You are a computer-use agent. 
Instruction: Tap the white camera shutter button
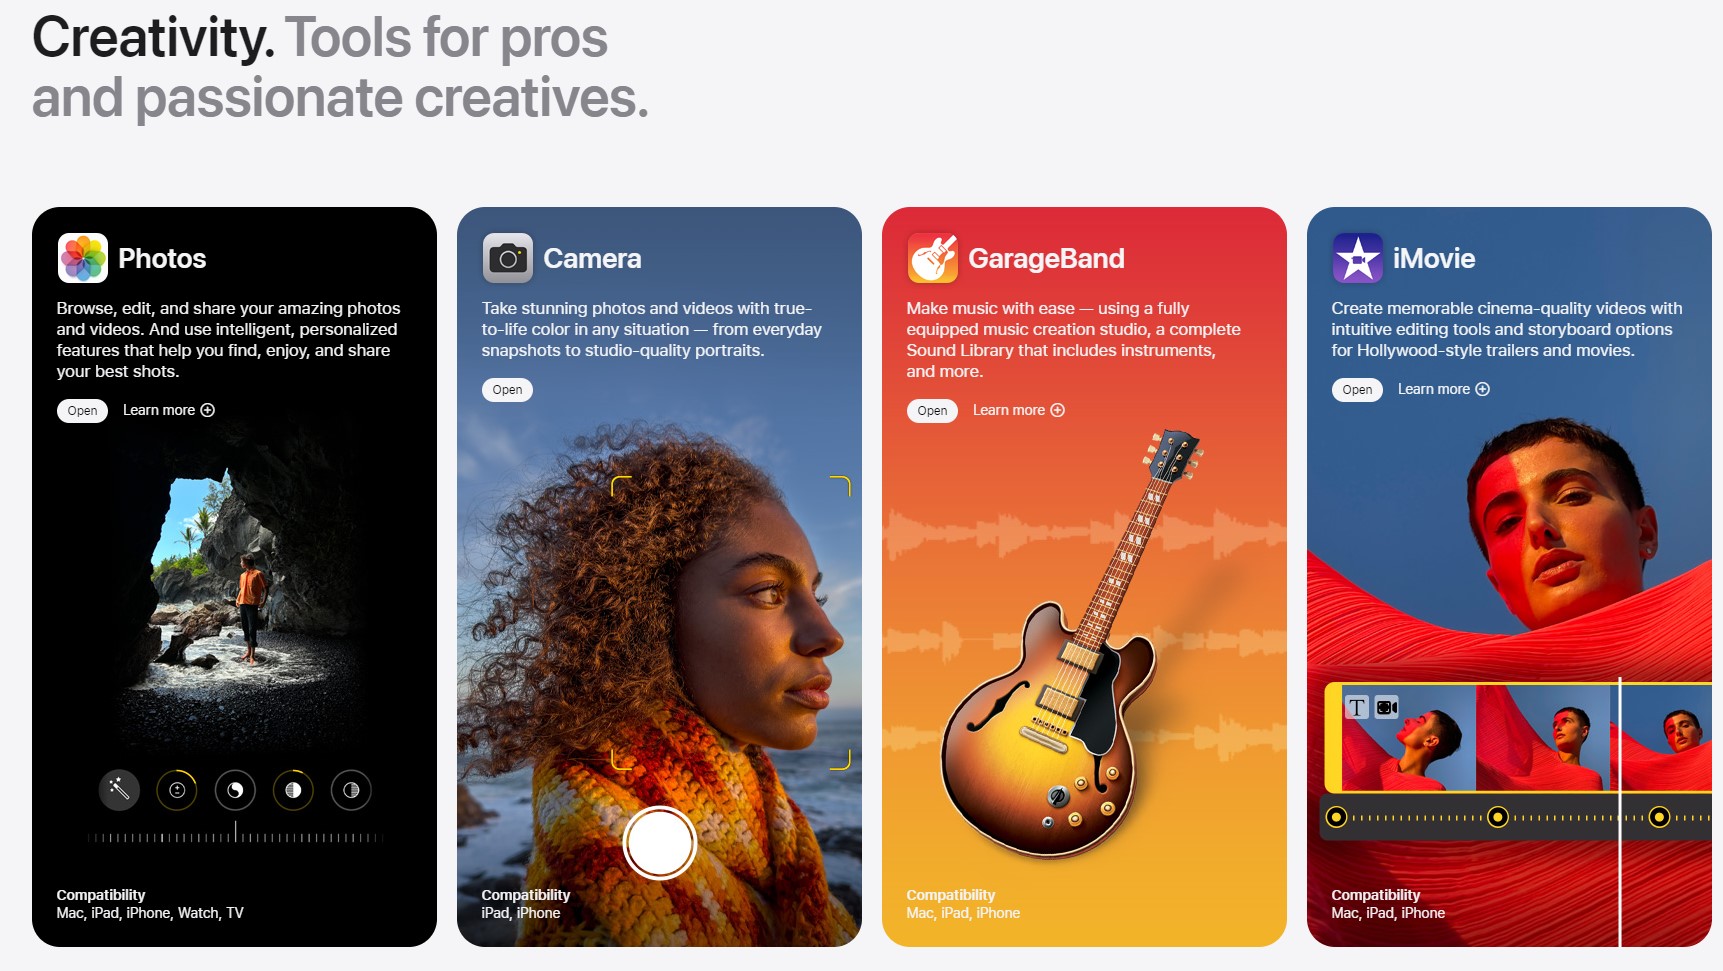pos(659,842)
